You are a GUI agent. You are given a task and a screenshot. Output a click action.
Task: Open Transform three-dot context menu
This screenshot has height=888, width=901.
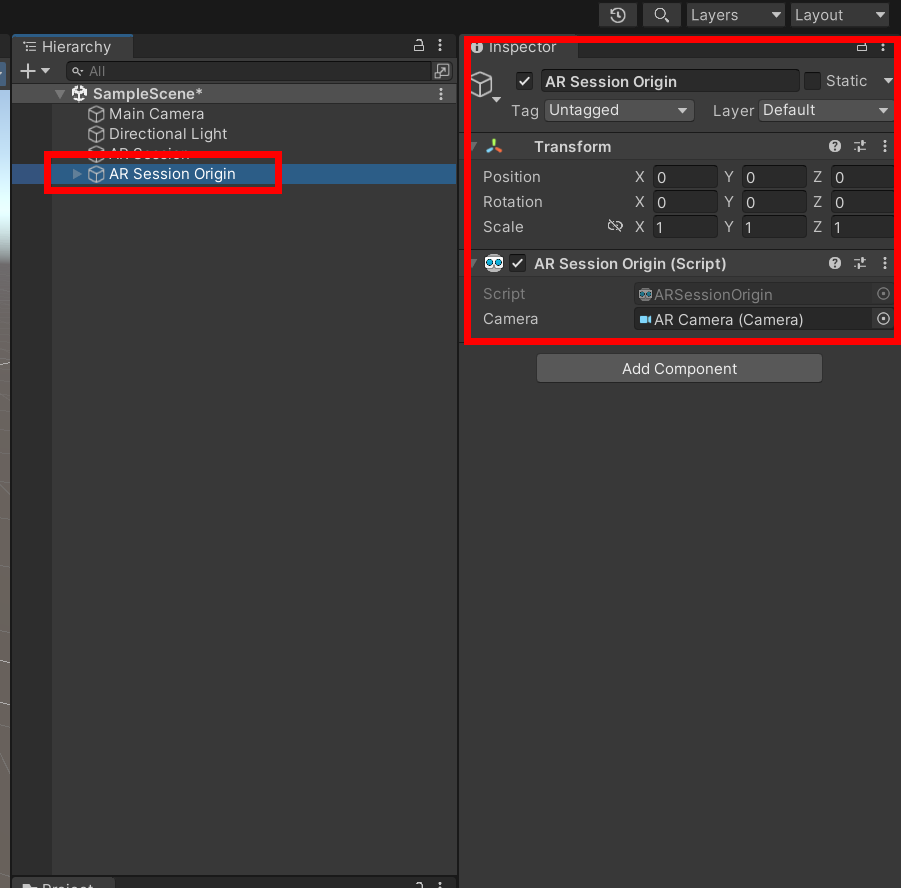[884, 147]
